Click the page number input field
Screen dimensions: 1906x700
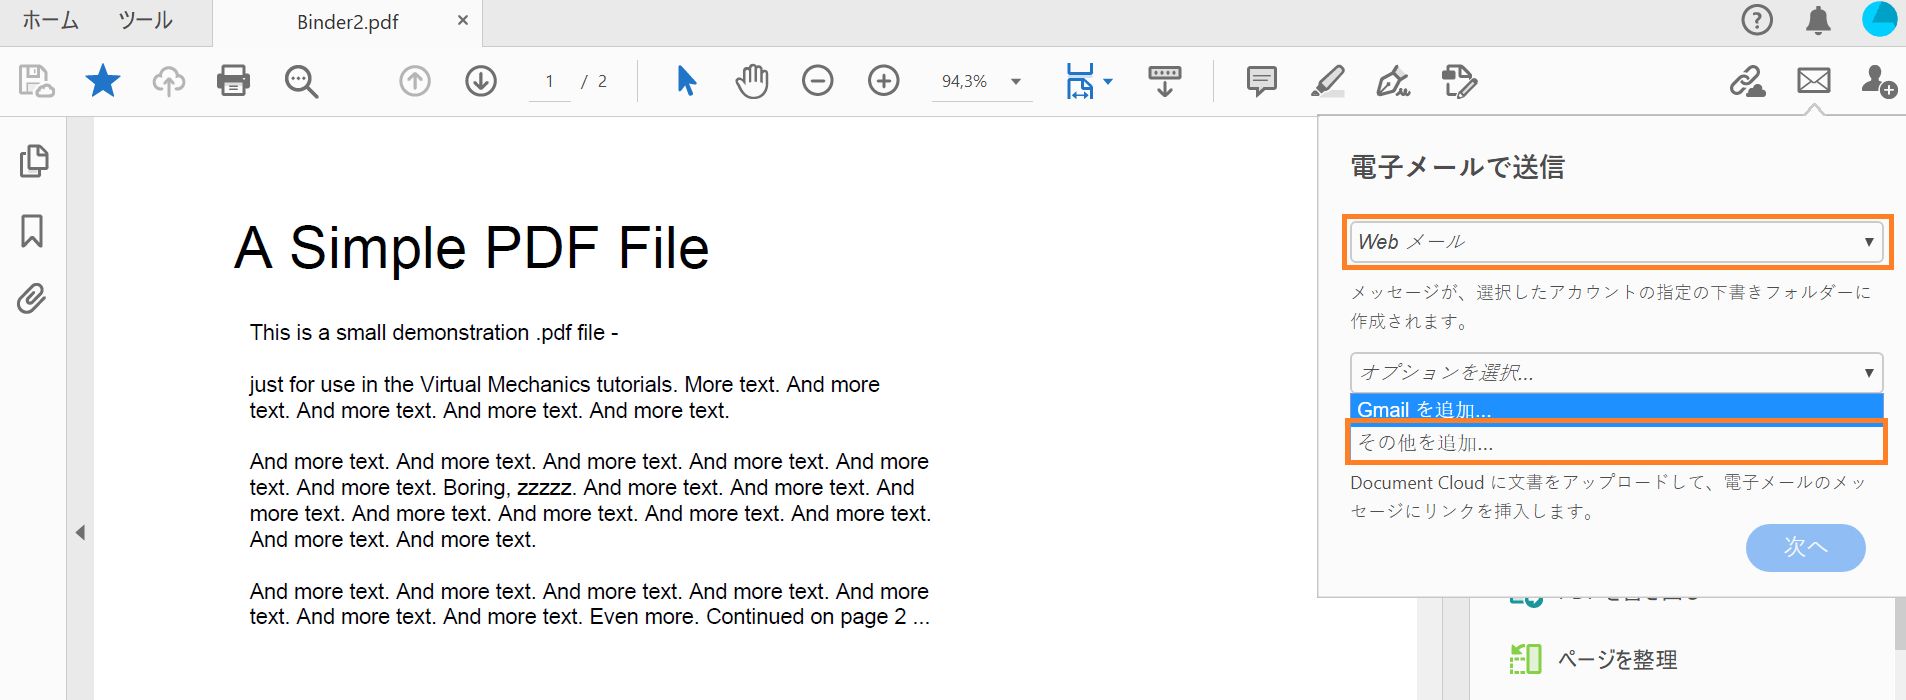(549, 81)
